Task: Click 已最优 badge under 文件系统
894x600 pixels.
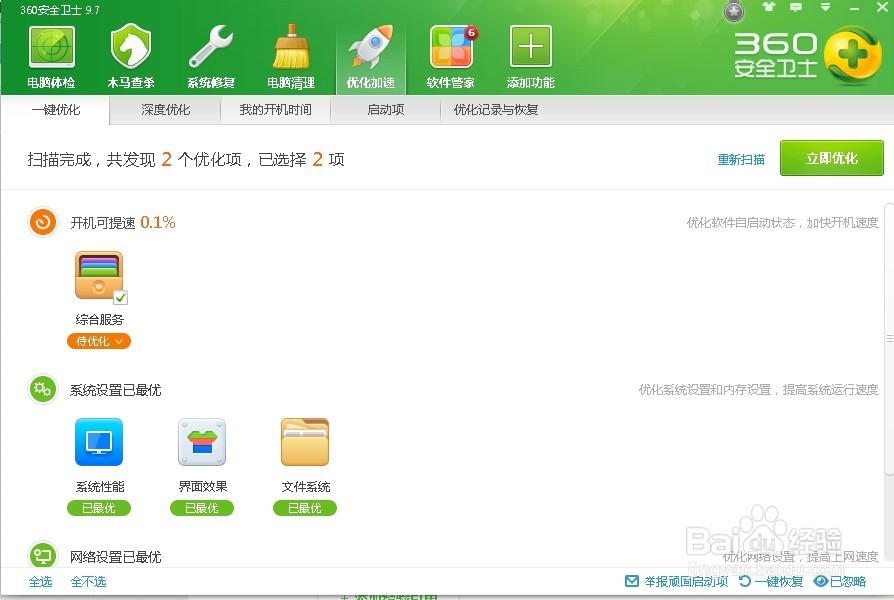Action: pyautogui.click(x=305, y=508)
